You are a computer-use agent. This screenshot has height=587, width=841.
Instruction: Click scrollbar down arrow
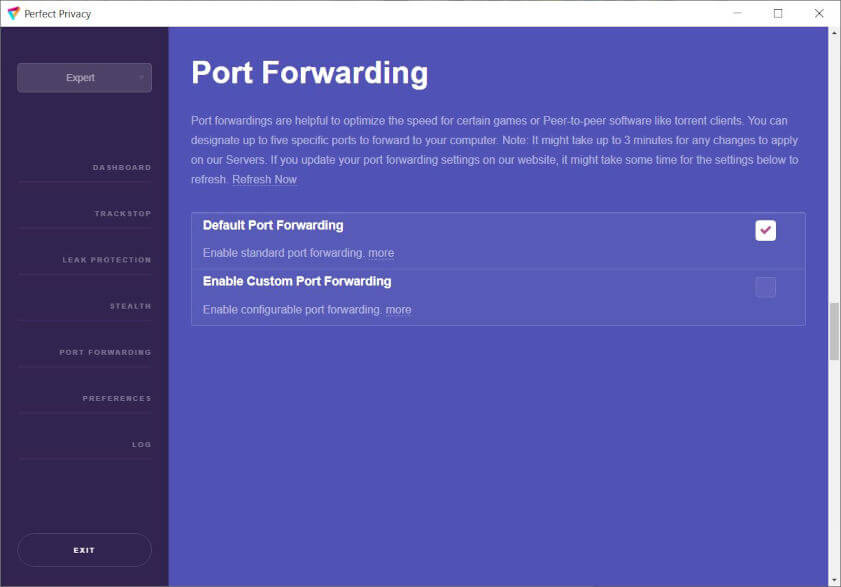tap(834, 580)
